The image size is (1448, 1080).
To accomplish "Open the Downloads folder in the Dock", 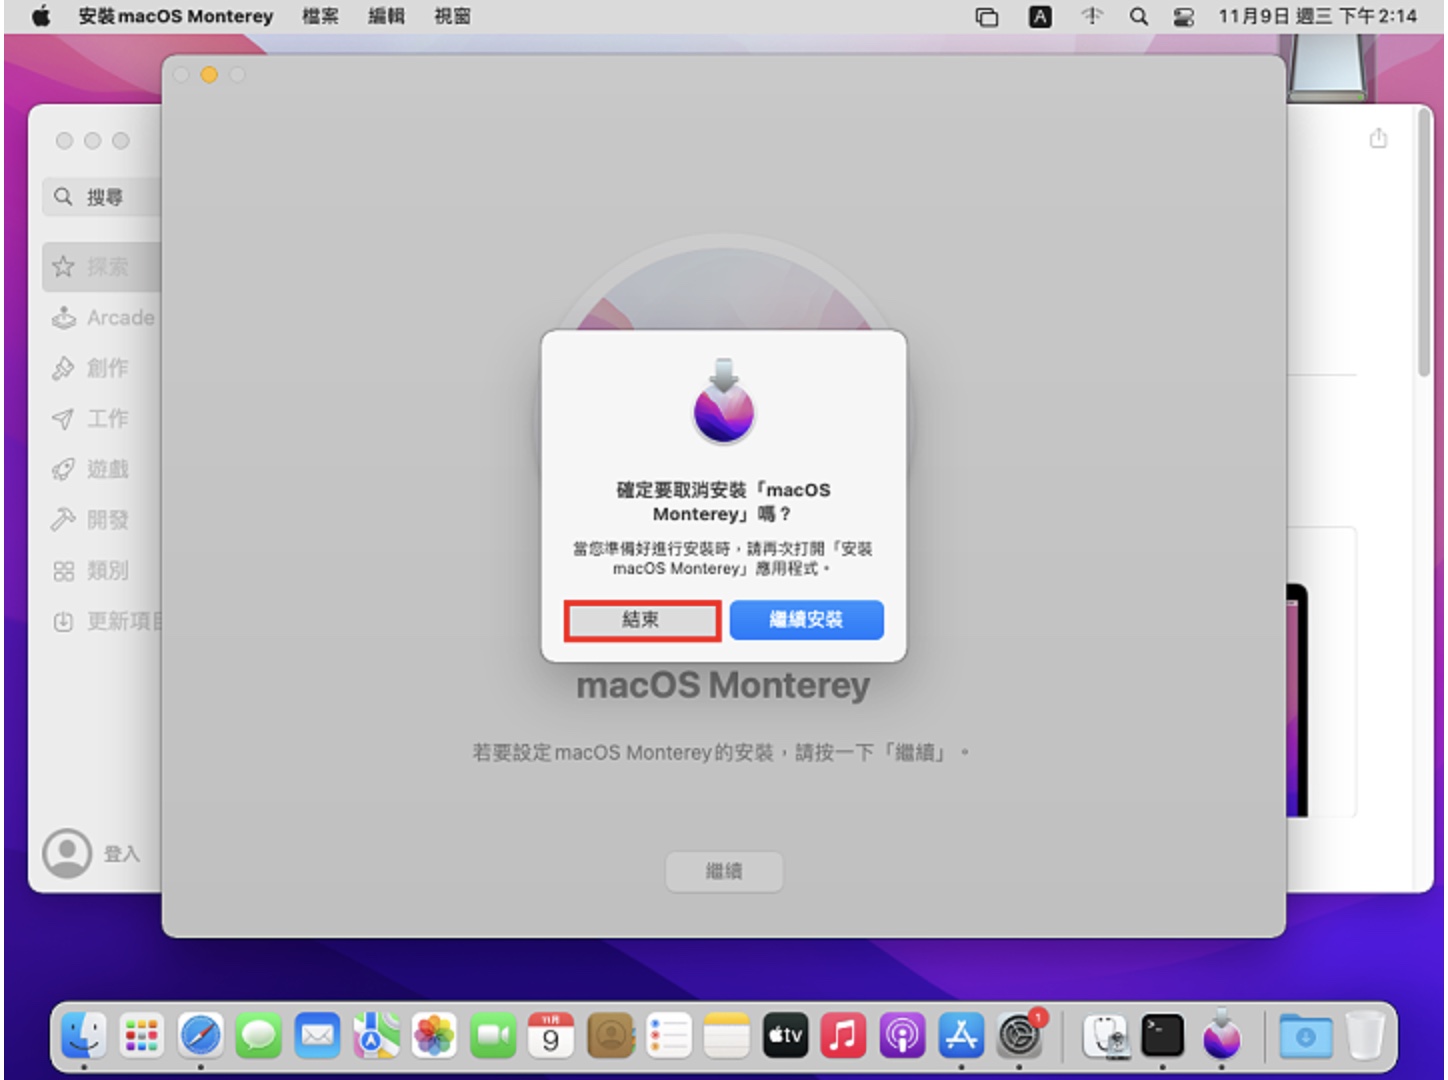I will (x=1305, y=1035).
